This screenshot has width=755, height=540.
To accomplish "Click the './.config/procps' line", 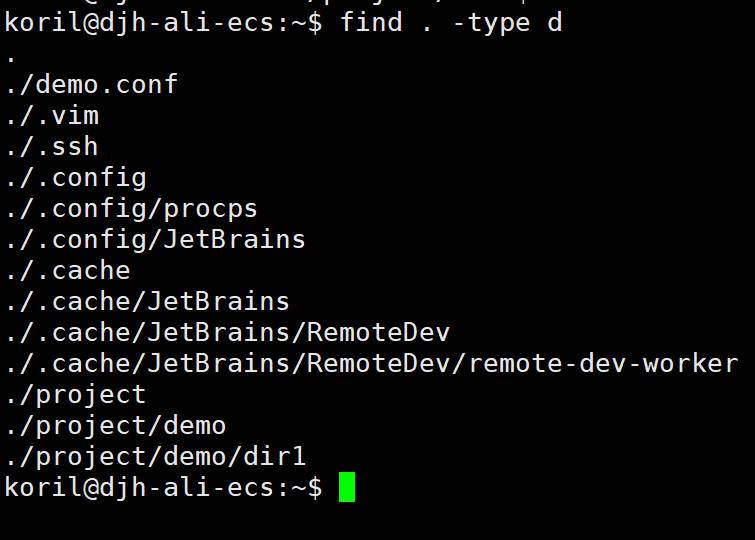I will (131, 208).
